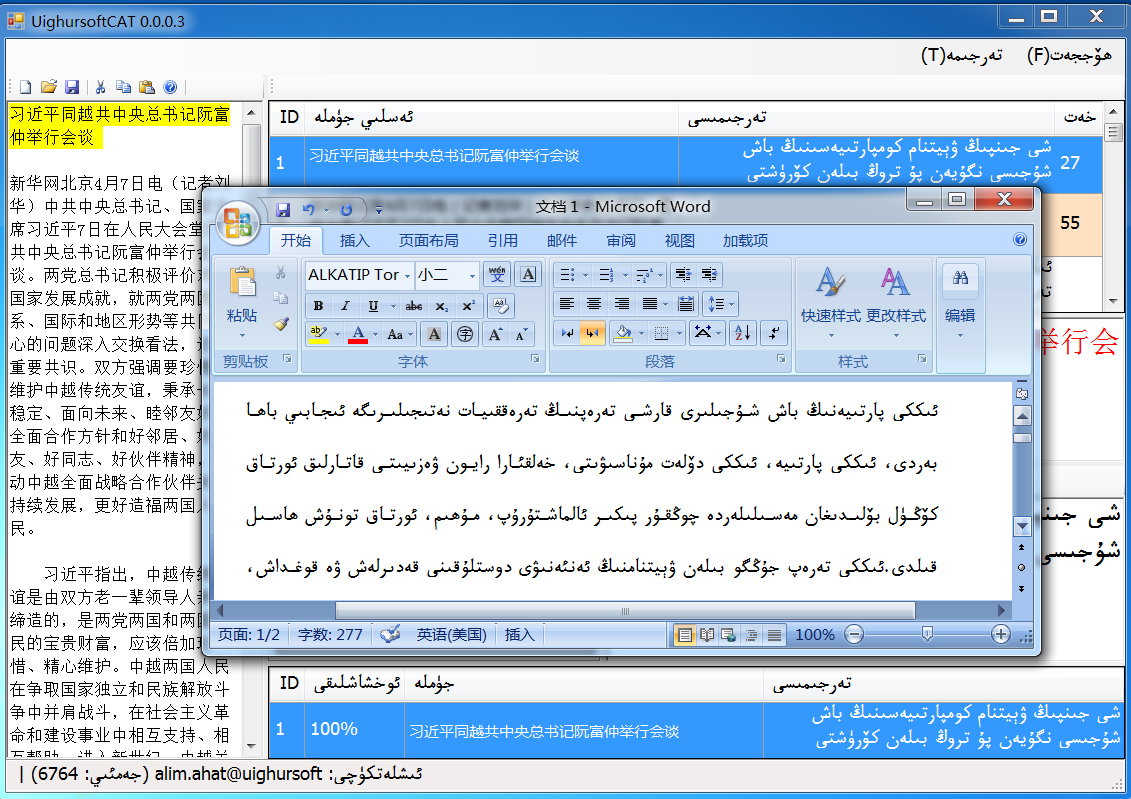Viewport: 1131px width, 799px height.
Task: Click the Subscript icon
Action: pyautogui.click(x=441, y=306)
